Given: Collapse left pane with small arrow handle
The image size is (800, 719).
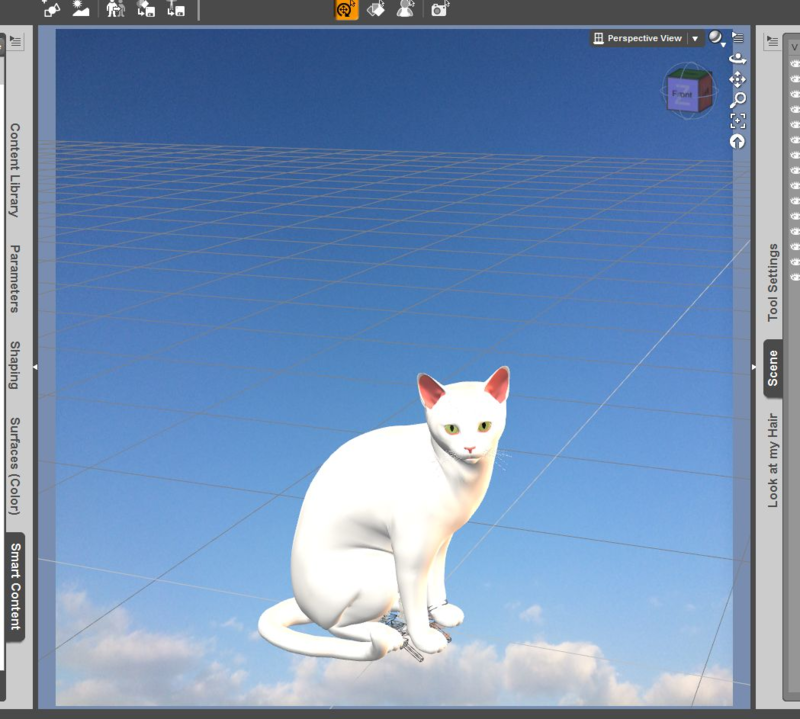Looking at the screenshot, I should point(35,367).
